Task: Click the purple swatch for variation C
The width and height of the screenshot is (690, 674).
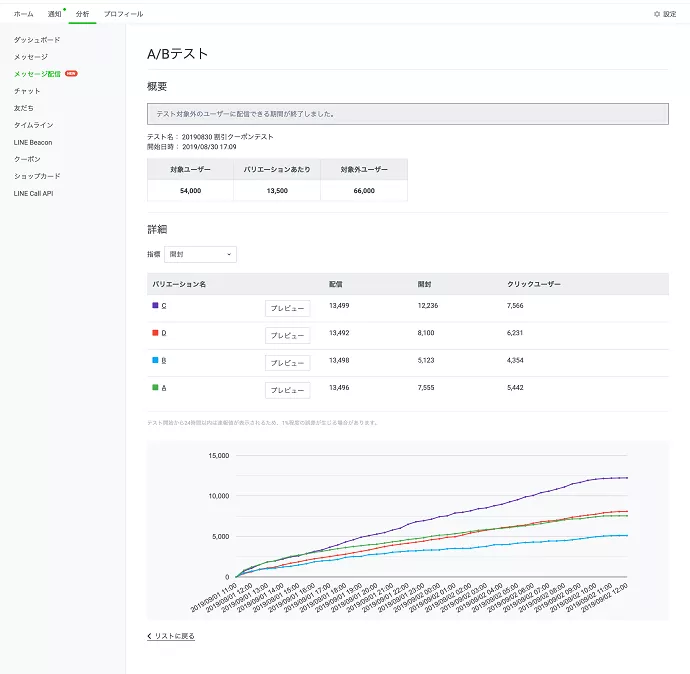Action: click(154, 305)
